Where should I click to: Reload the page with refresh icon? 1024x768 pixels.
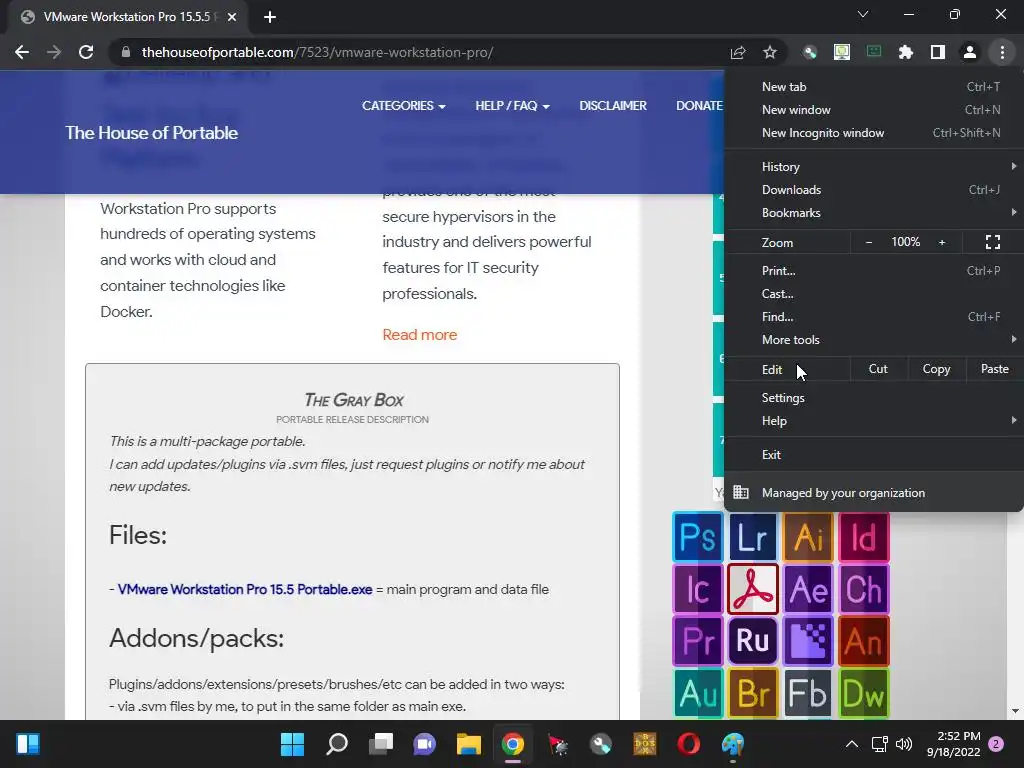(x=86, y=52)
